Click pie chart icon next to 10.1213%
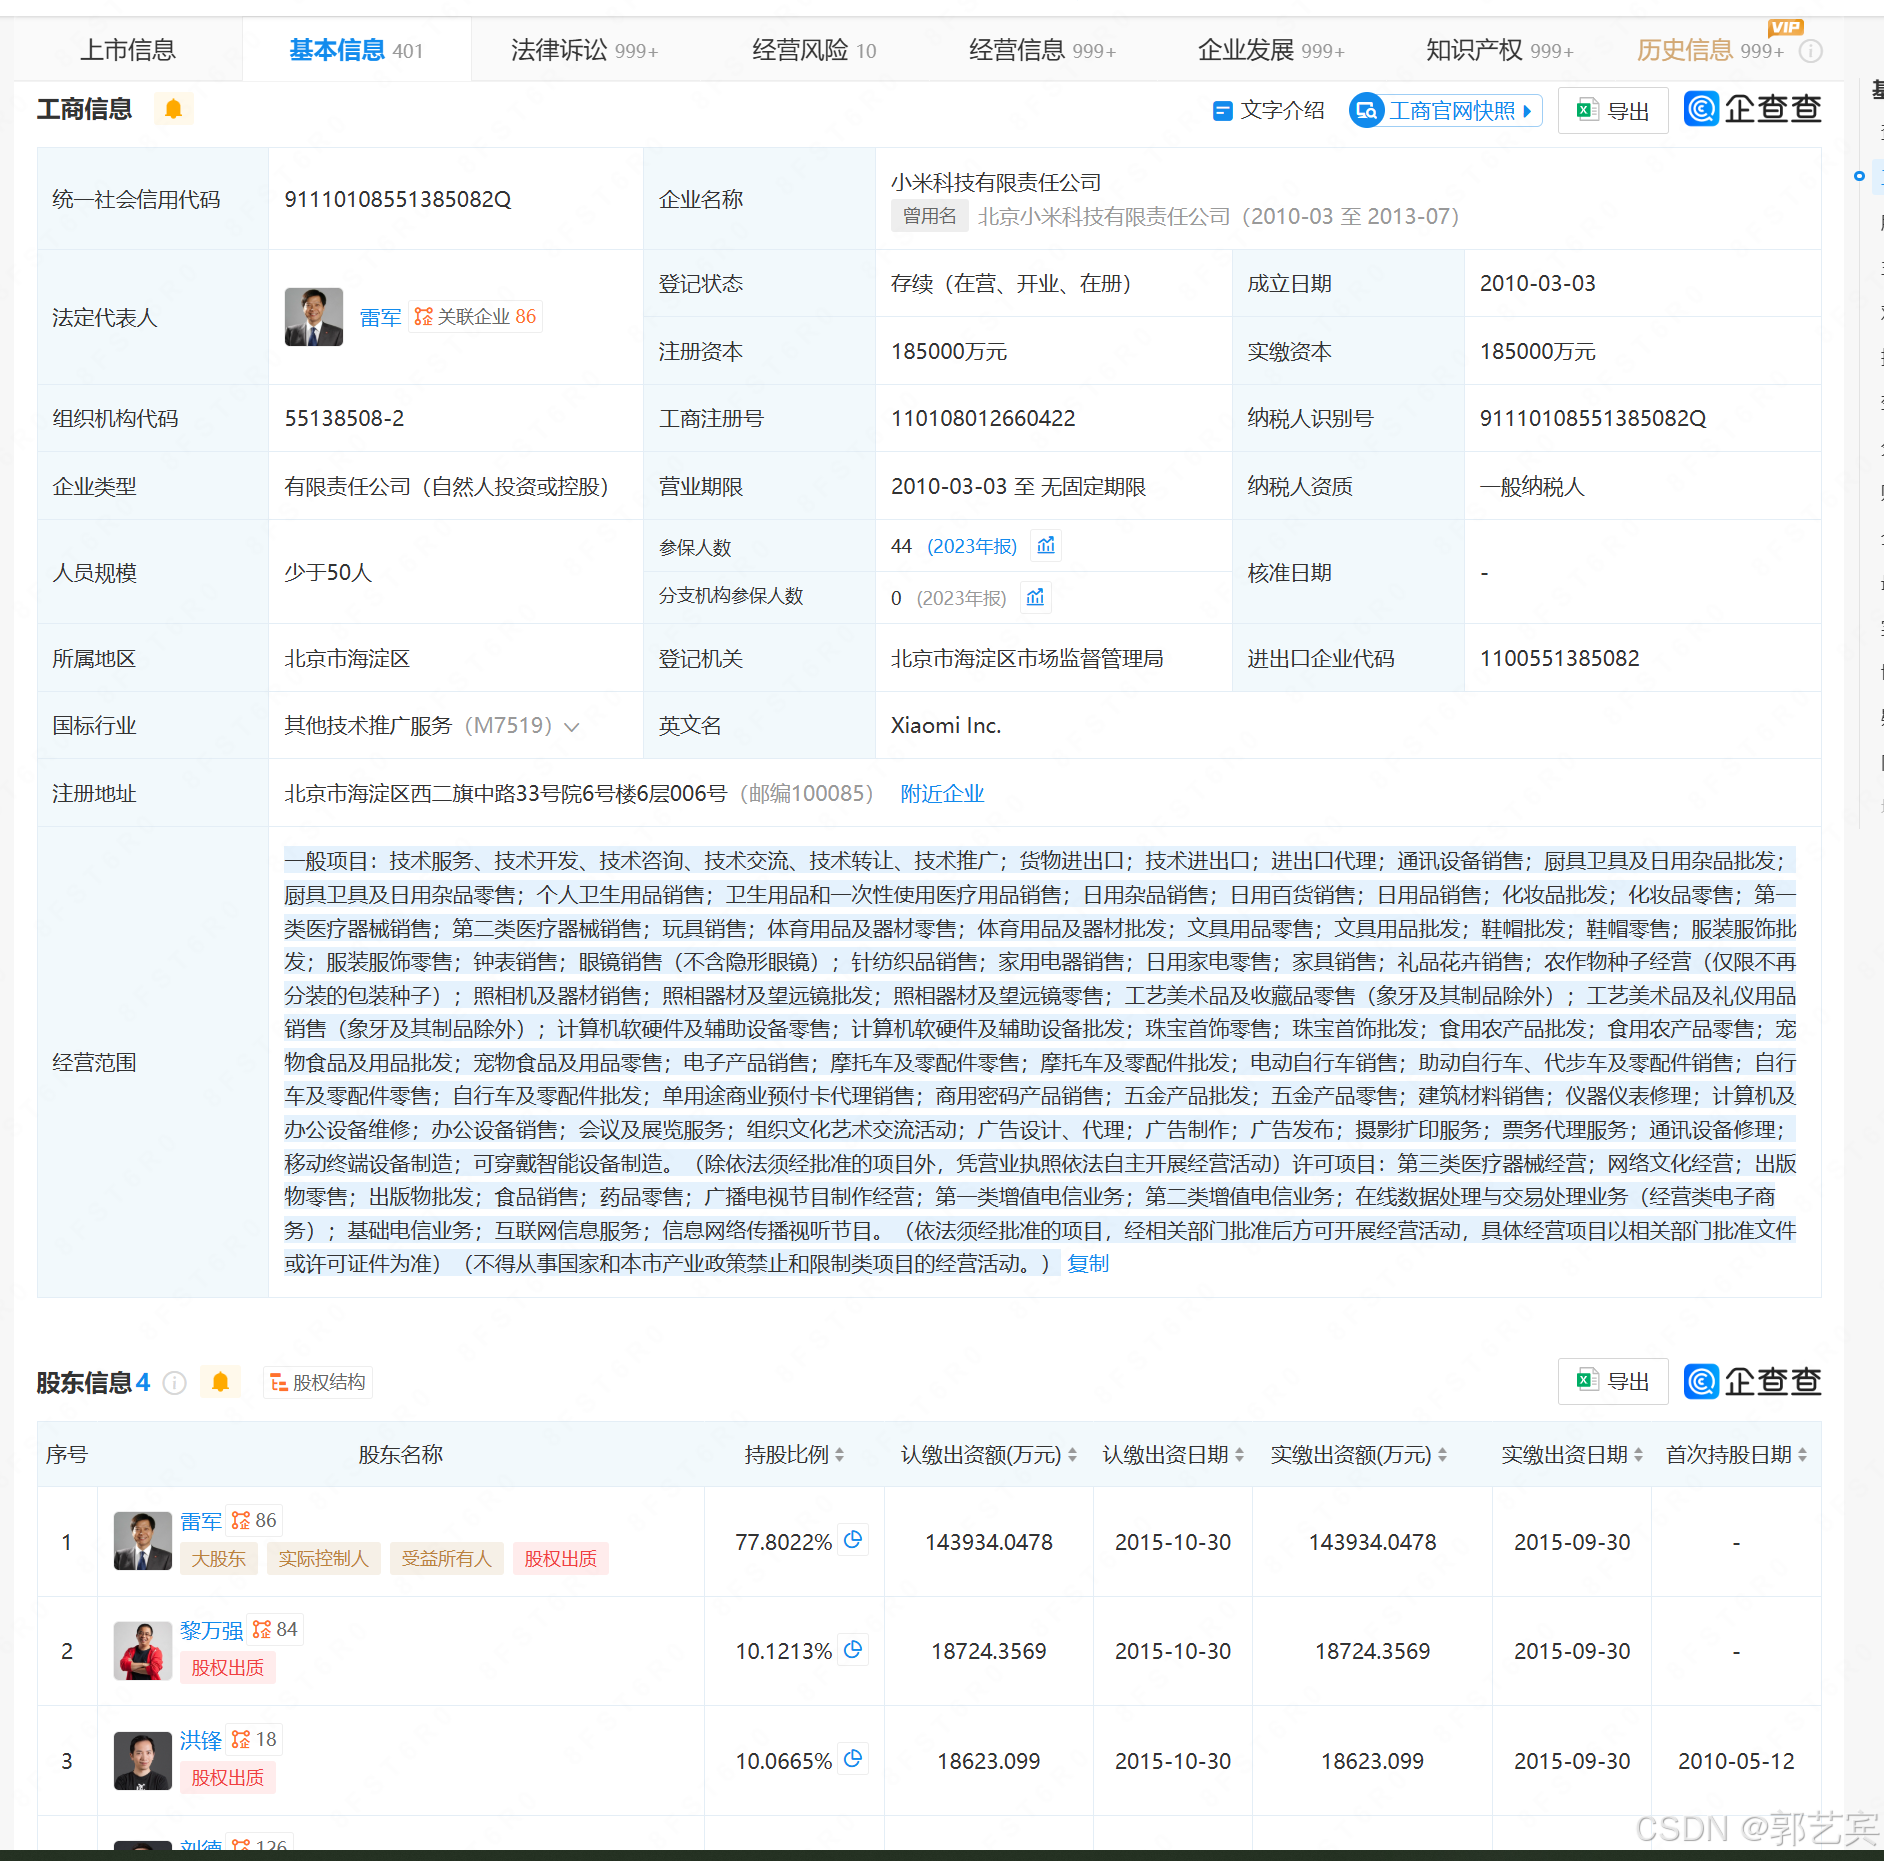 853,1649
